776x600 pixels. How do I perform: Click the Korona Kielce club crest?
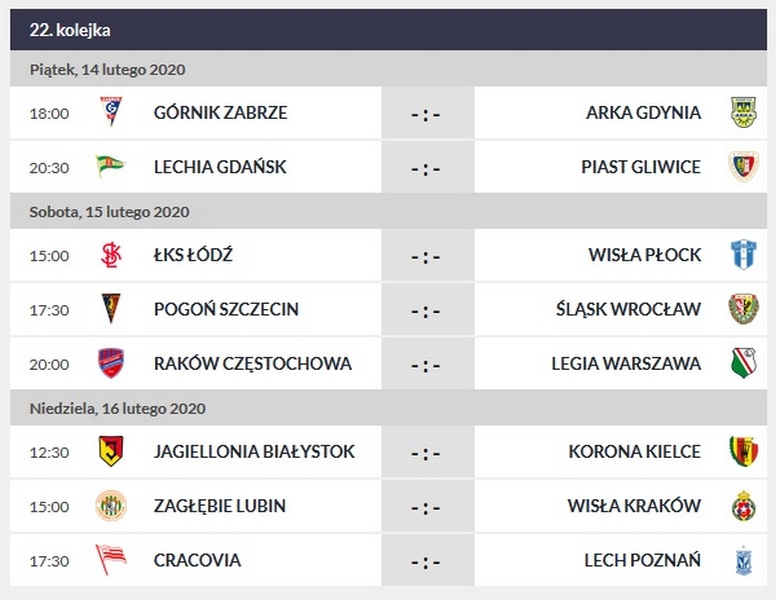[742, 451]
